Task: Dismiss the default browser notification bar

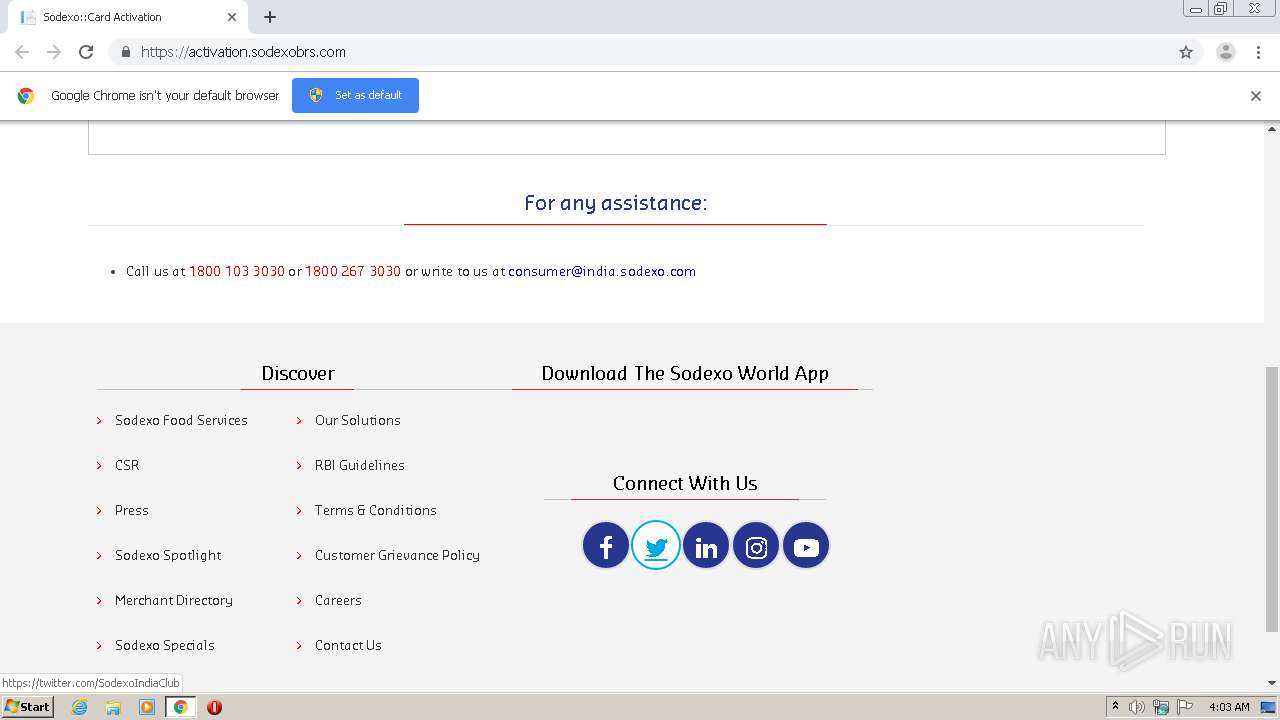Action: pyautogui.click(x=1256, y=96)
